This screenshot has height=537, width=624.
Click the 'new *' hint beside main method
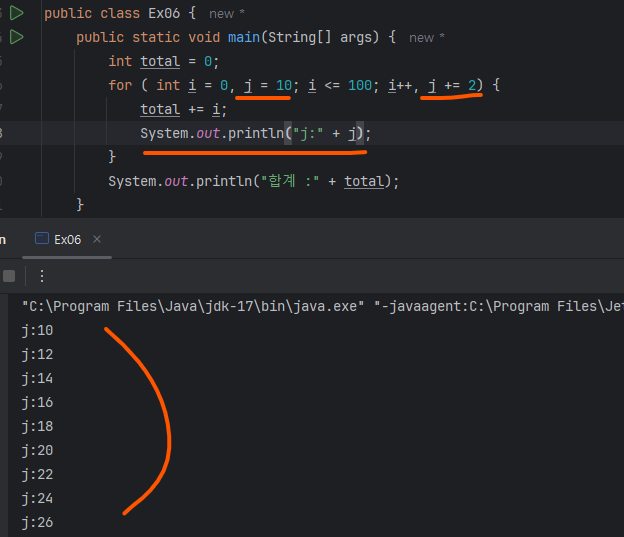427,38
